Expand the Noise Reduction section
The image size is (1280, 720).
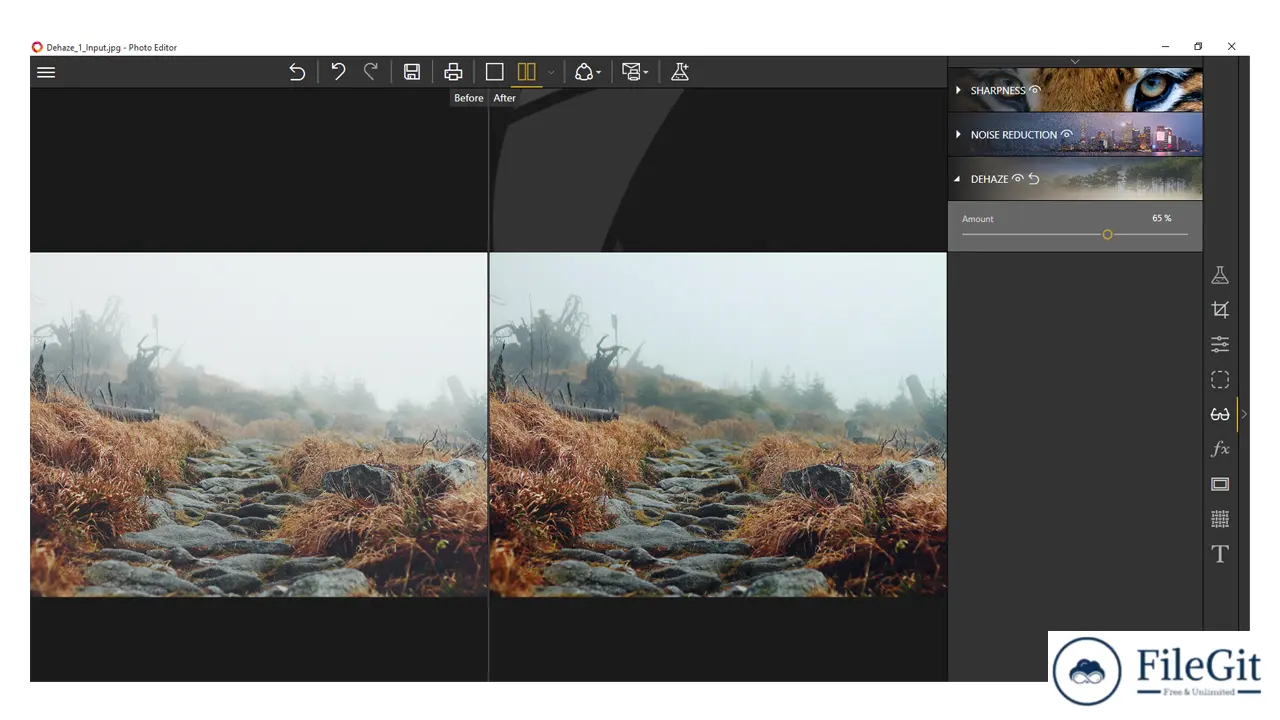958,134
